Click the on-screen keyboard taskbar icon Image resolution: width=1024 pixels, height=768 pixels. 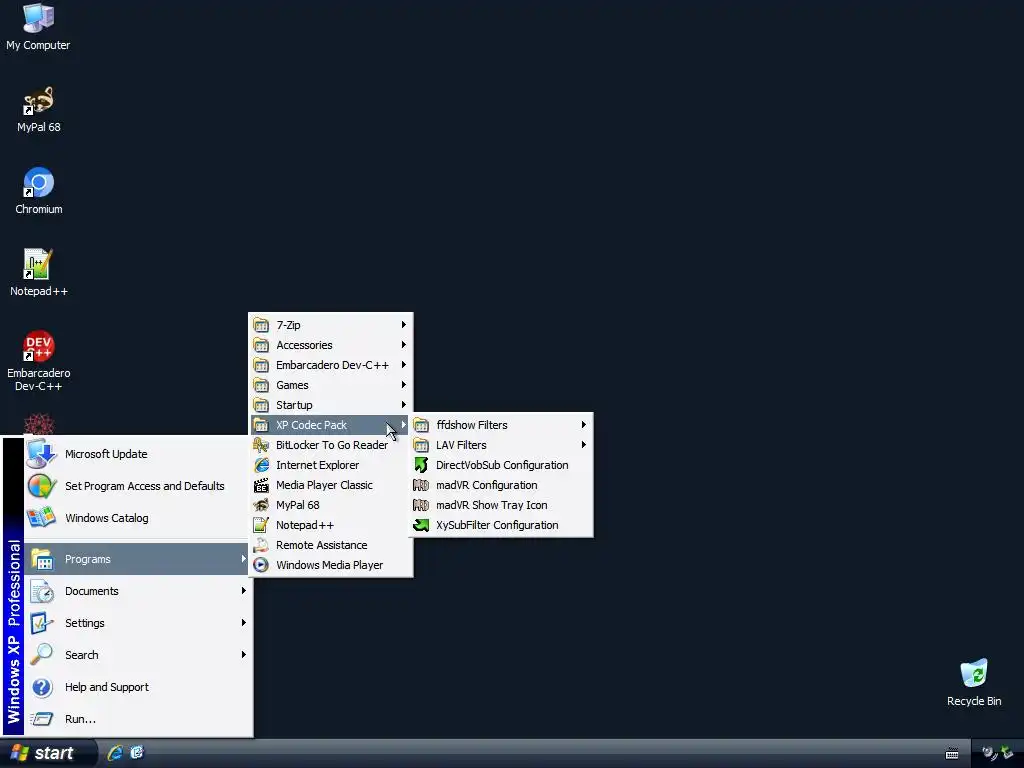click(952, 754)
